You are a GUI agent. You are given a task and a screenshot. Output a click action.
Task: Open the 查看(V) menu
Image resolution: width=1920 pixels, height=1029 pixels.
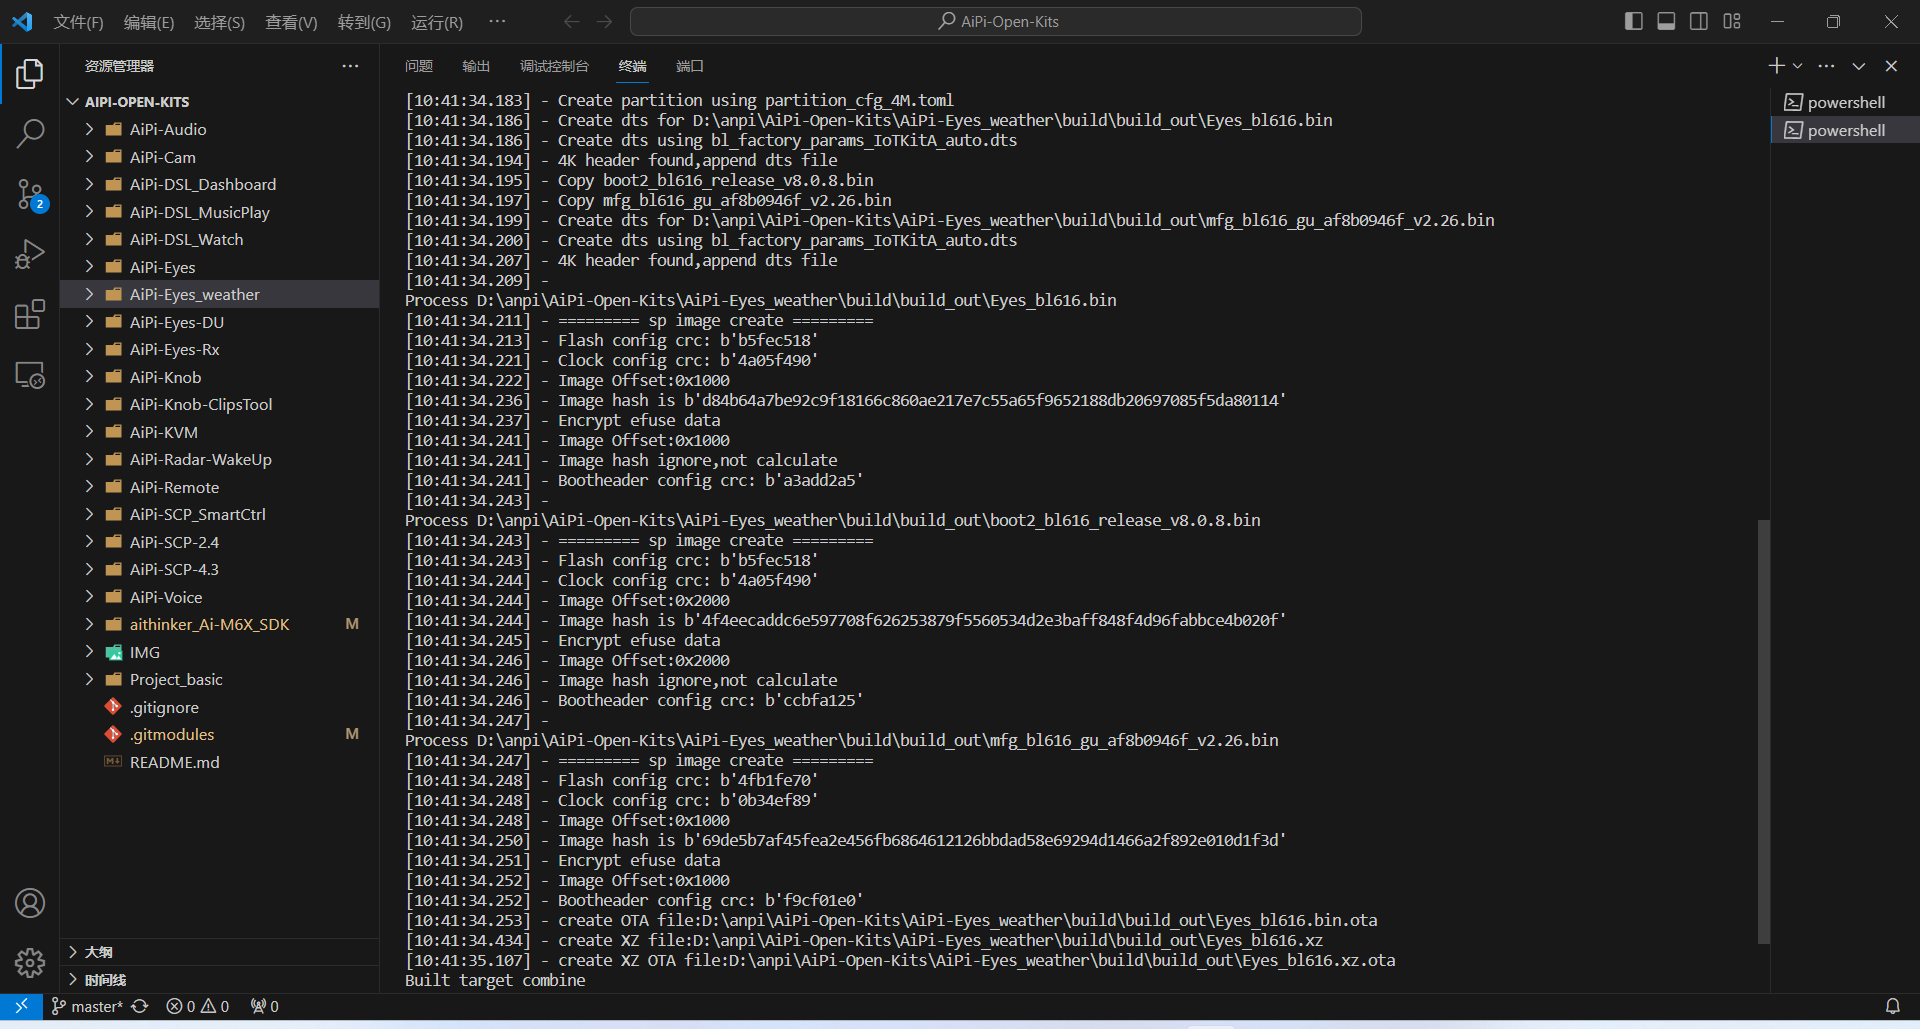click(291, 22)
